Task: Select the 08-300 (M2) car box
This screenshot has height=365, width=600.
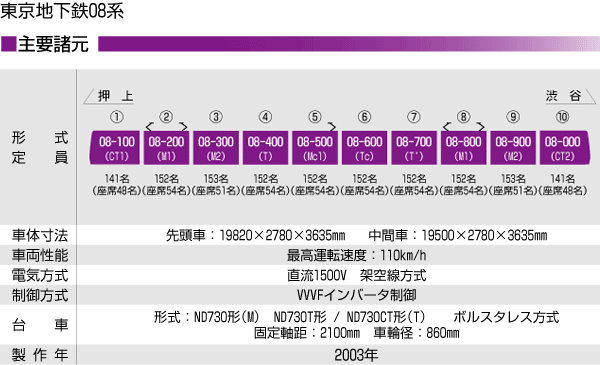Action: [x=216, y=148]
